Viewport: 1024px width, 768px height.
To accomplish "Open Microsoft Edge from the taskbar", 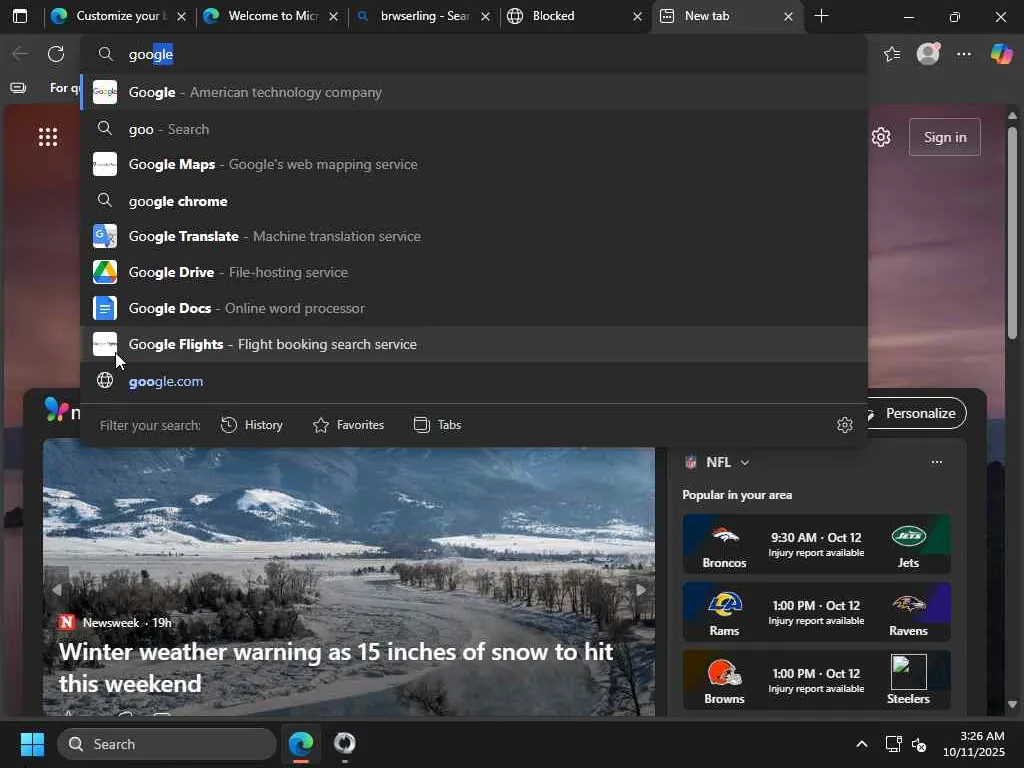I will click(x=301, y=744).
